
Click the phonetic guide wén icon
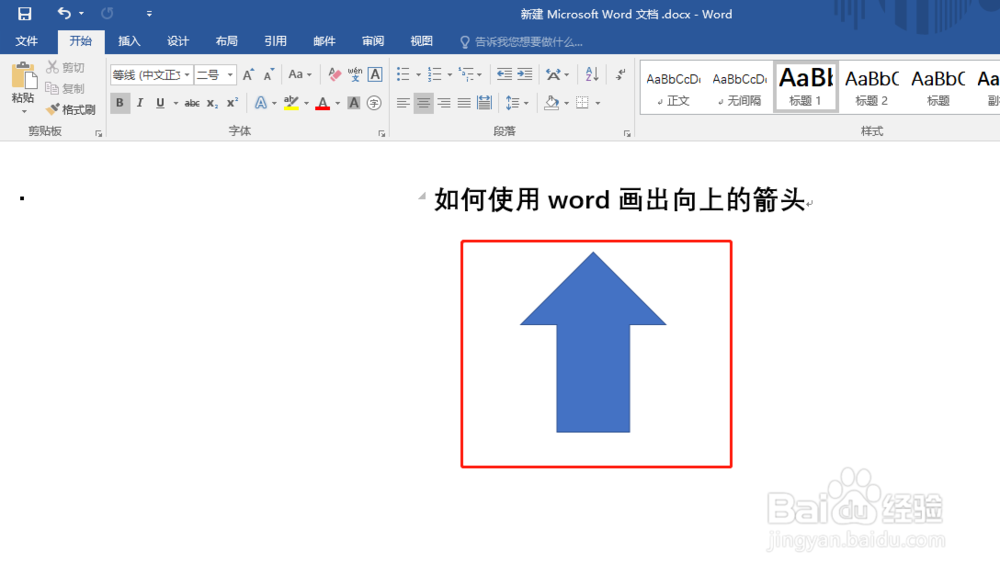pos(355,75)
